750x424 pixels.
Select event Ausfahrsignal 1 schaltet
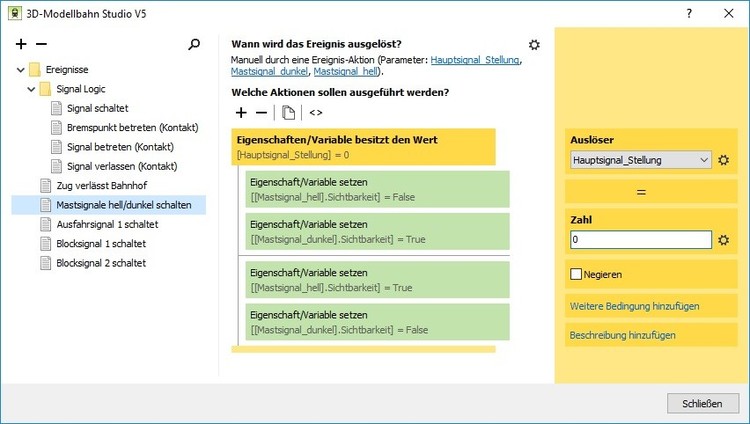[x=107, y=224]
